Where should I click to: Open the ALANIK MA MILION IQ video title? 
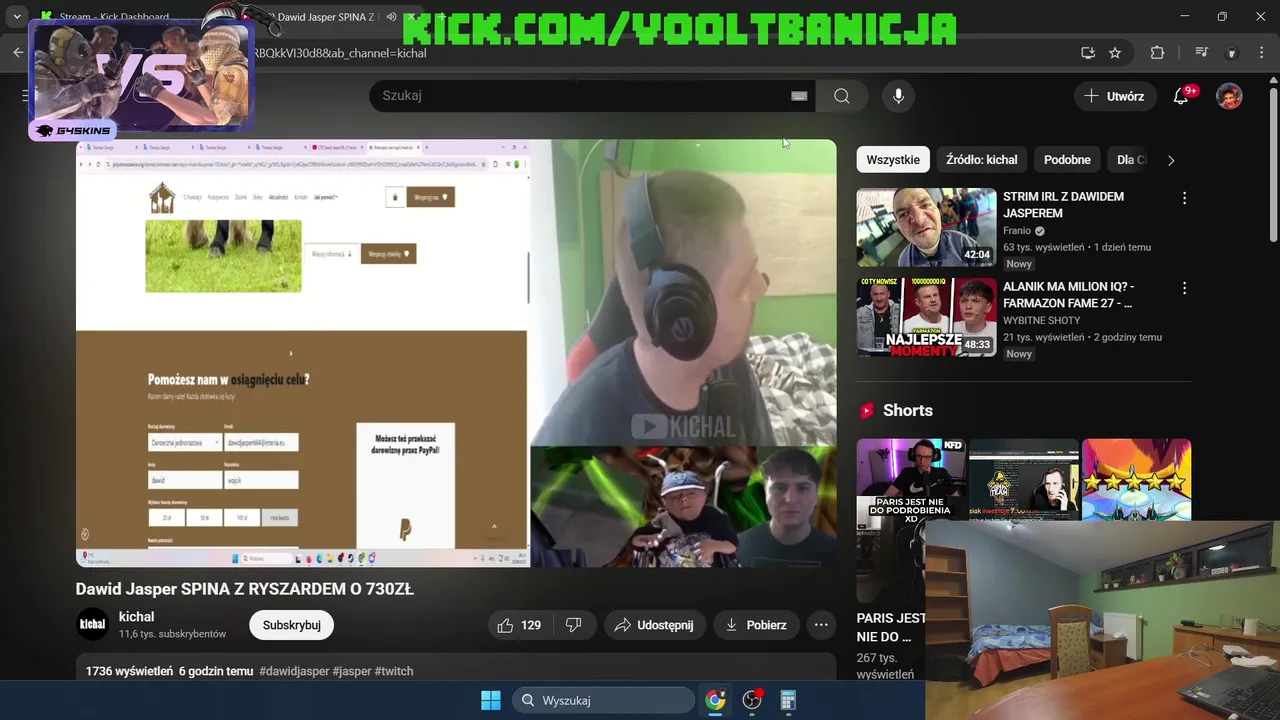[x=1069, y=294]
